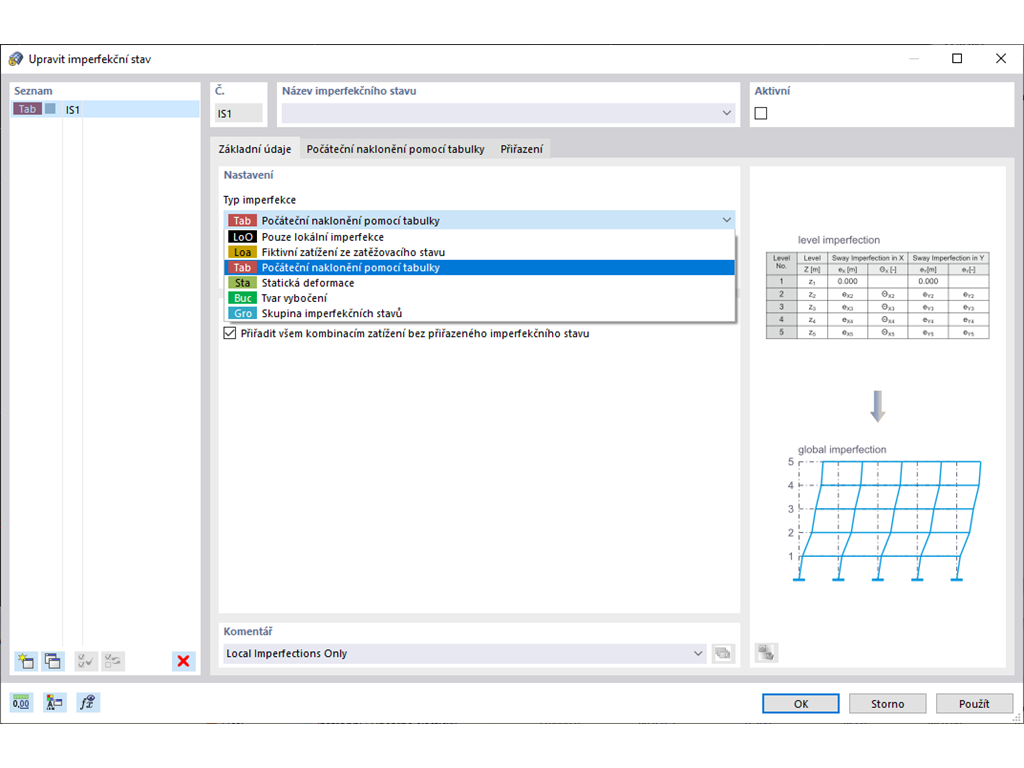Screen dimensions: 1024x768
Task: Click the model info icon in bottom bar
Action: pos(54,703)
